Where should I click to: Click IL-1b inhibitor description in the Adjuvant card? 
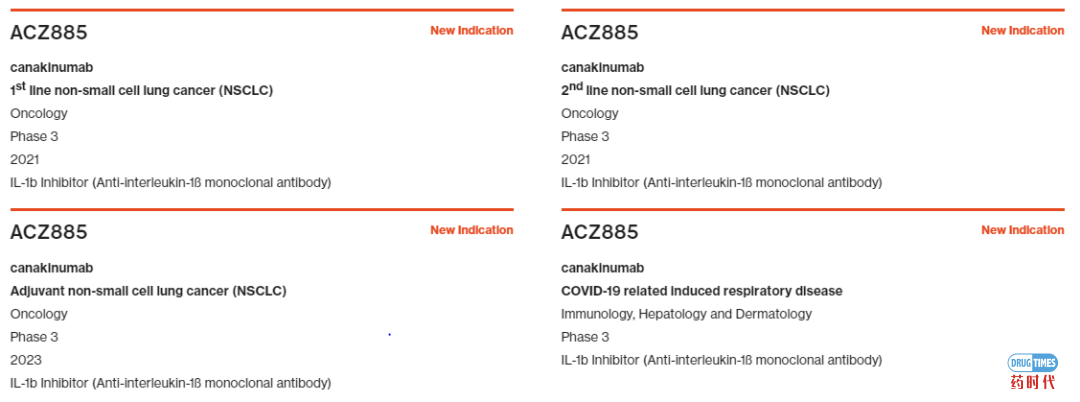(x=170, y=383)
